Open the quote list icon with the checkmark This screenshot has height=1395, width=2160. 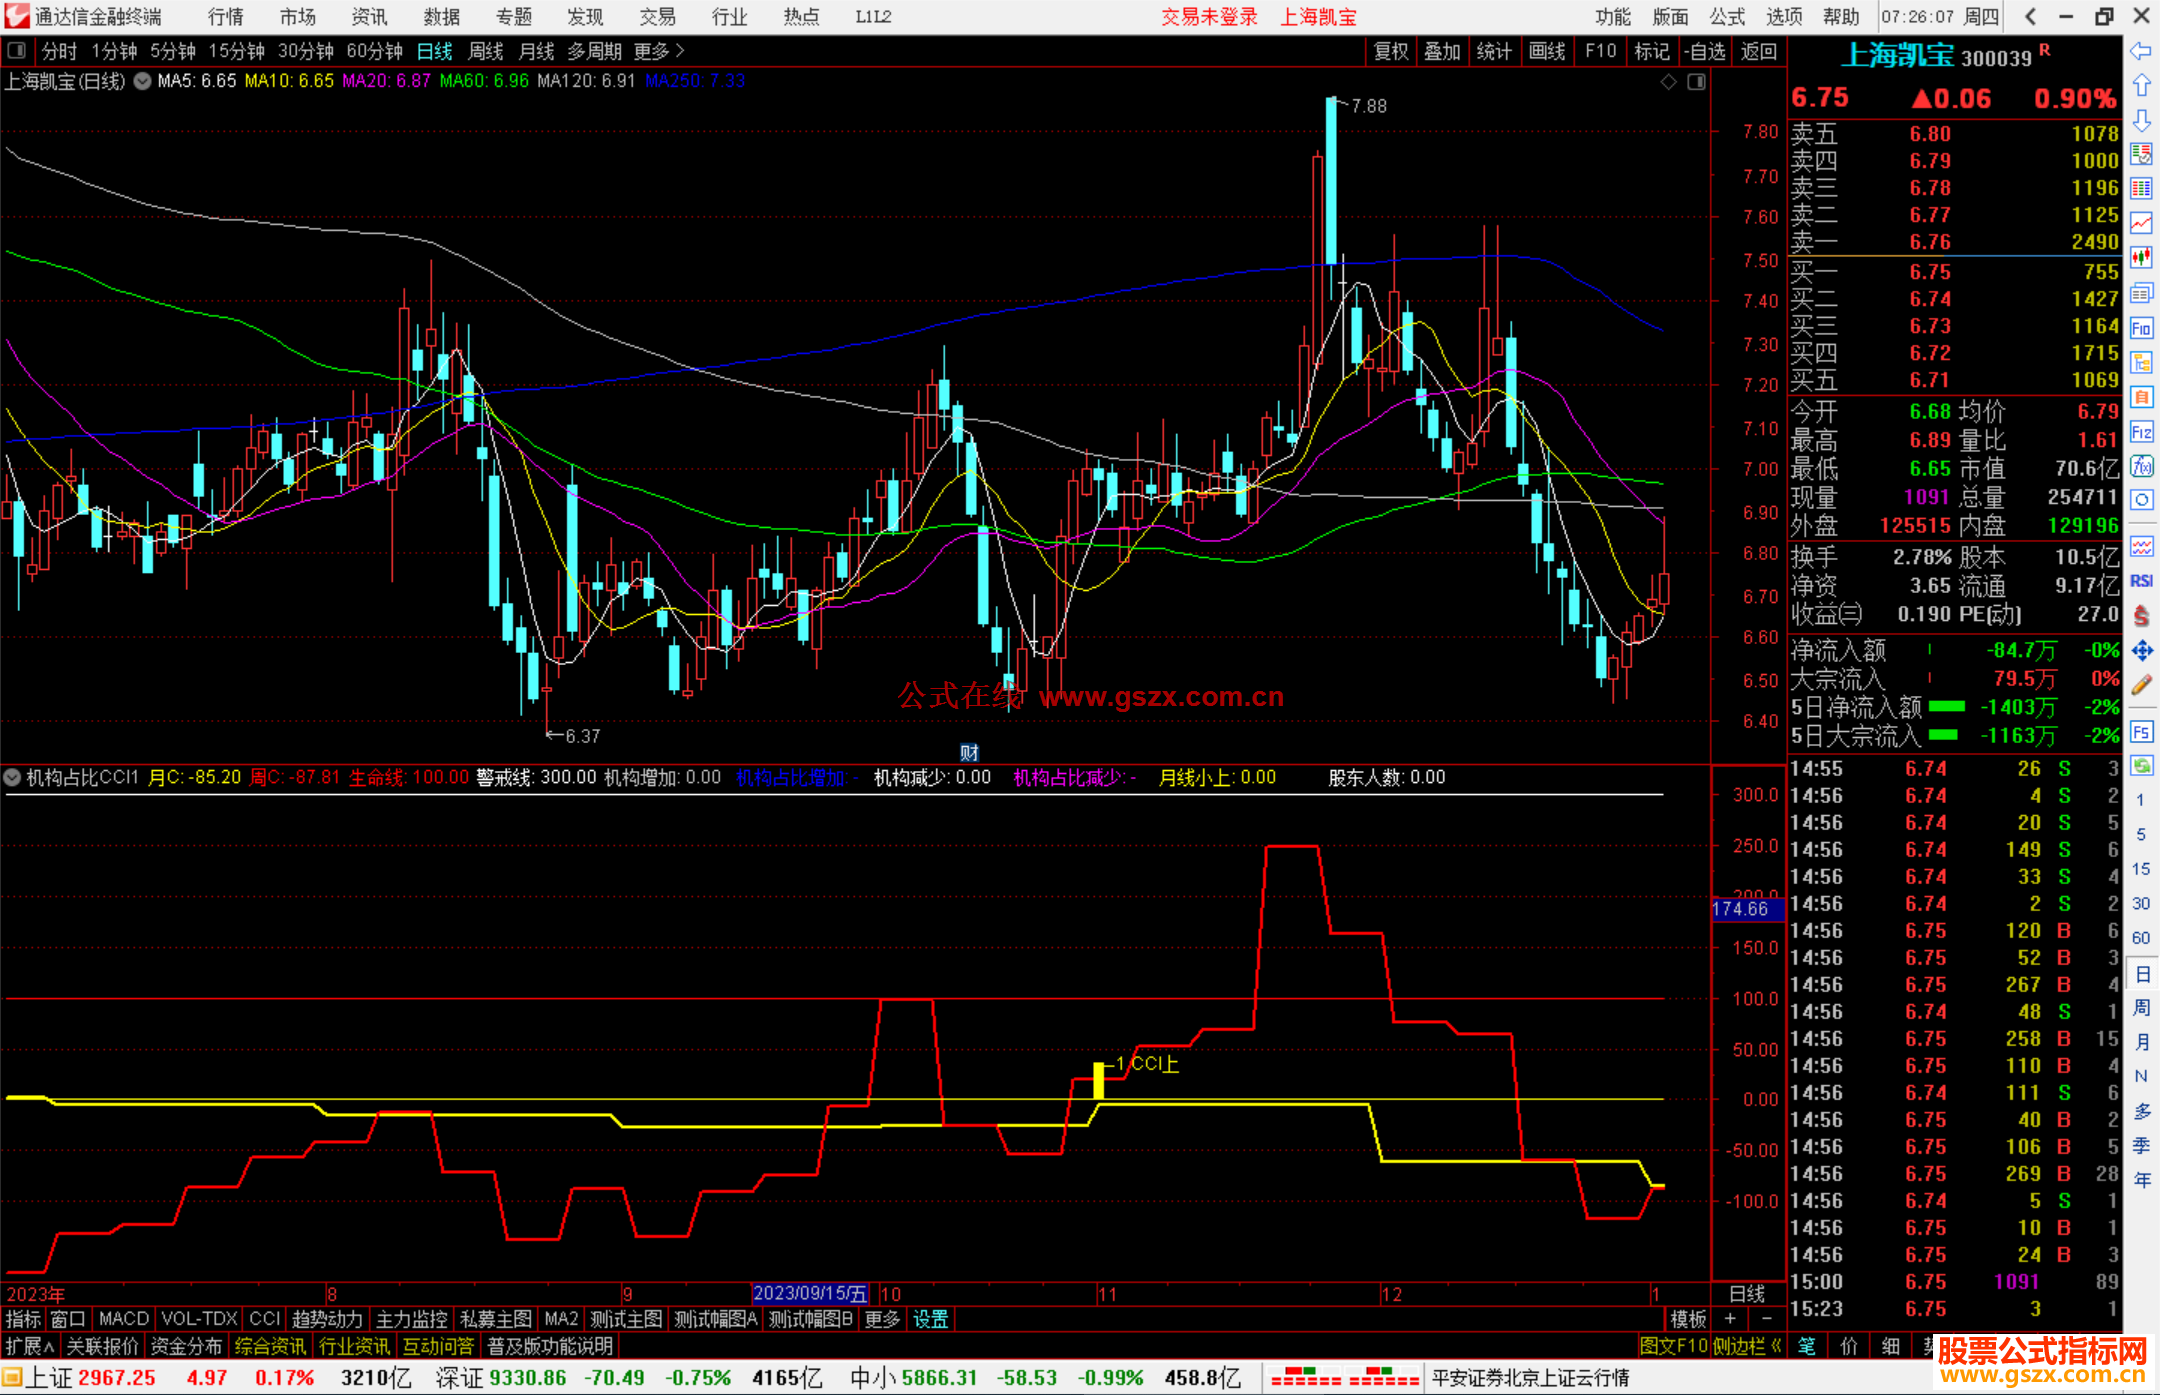[2141, 154]
